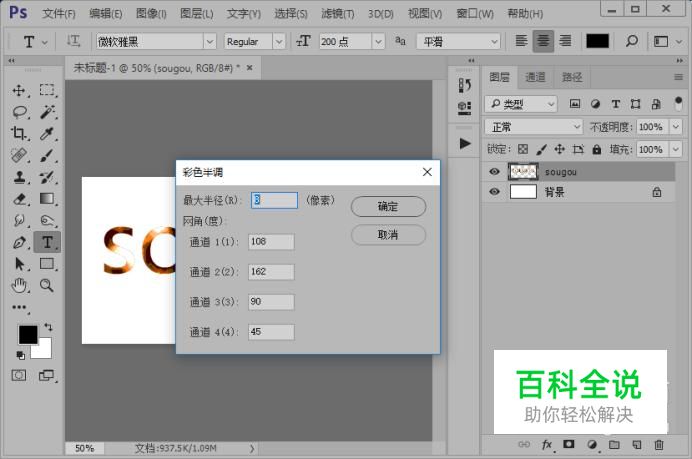Screen dimensions: 692x459
Task: Select the Gradient tool
Action: point(47,199)
